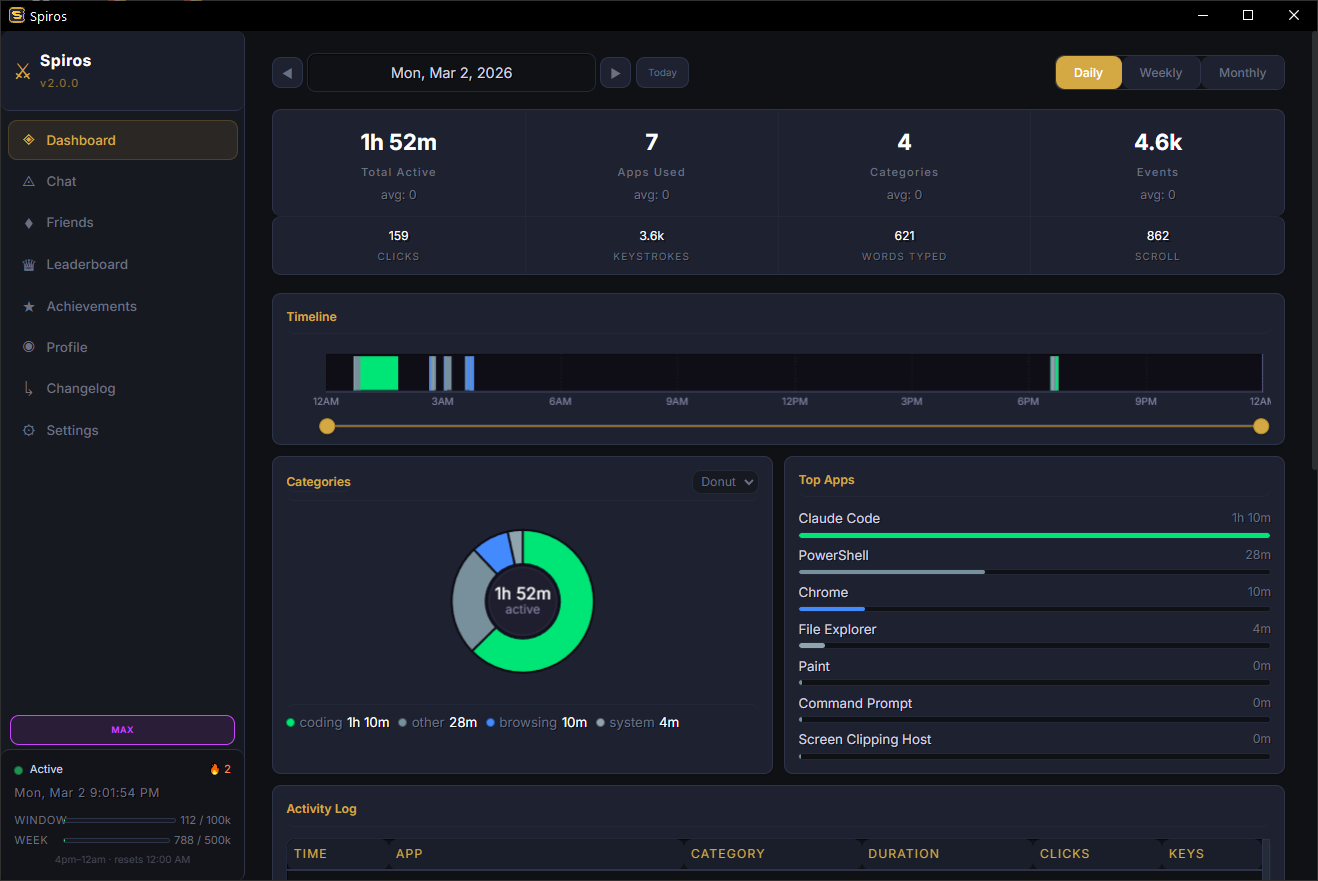Screen dimensions: 1318x881
Task: Click the Changelog arrow icon
Action: pyautogui.click(x=28, y=388)
